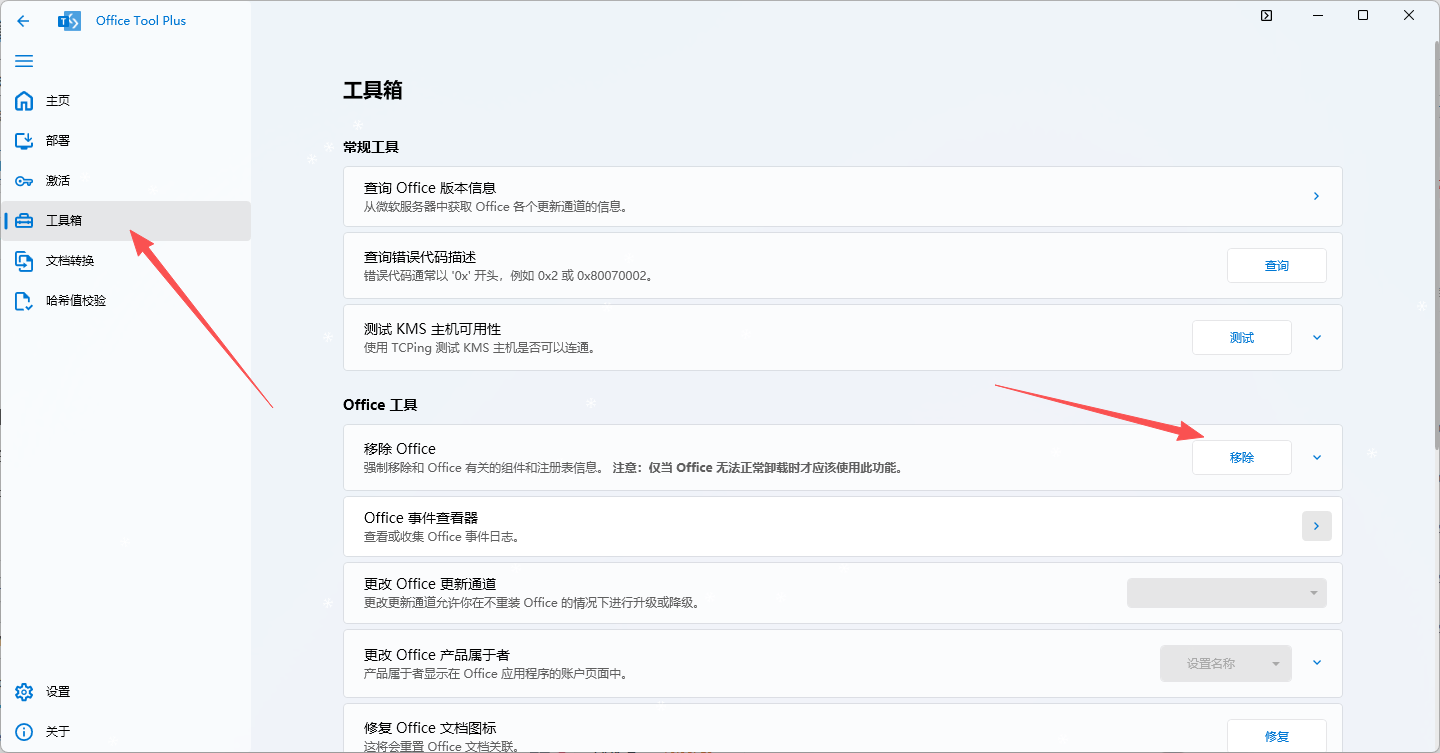This screenshot has width=1440, height=753.
Task: Collapse the sidebar with hamburger menu
Action: point(23,61)
